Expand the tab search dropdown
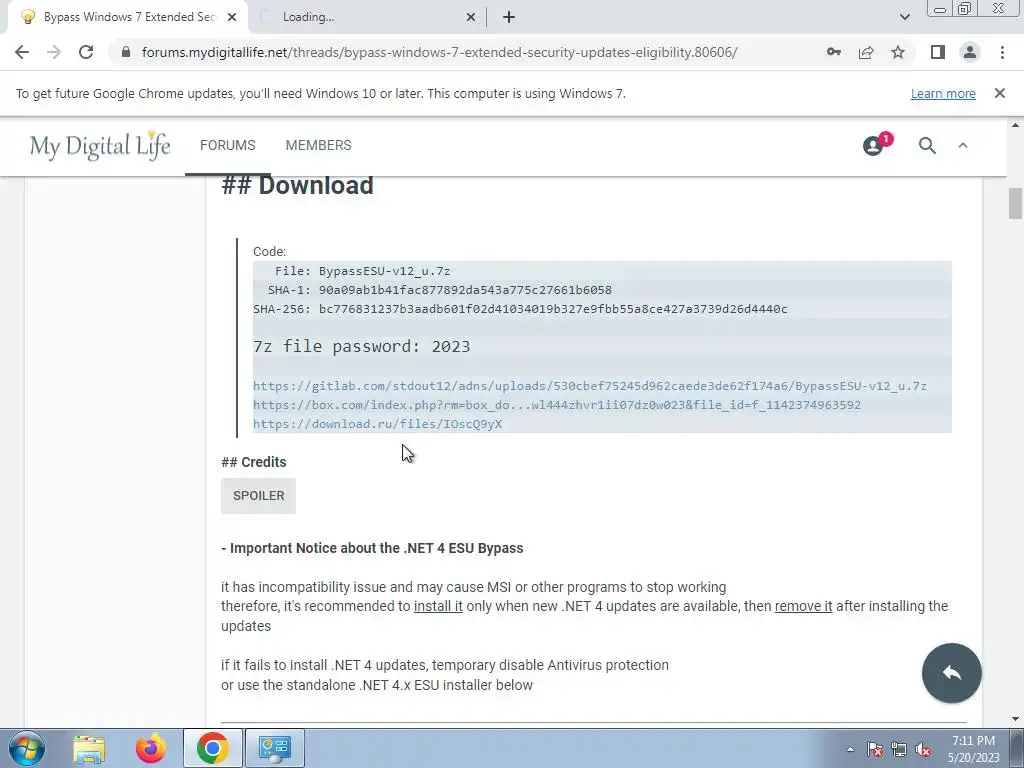 click(904, 17)
